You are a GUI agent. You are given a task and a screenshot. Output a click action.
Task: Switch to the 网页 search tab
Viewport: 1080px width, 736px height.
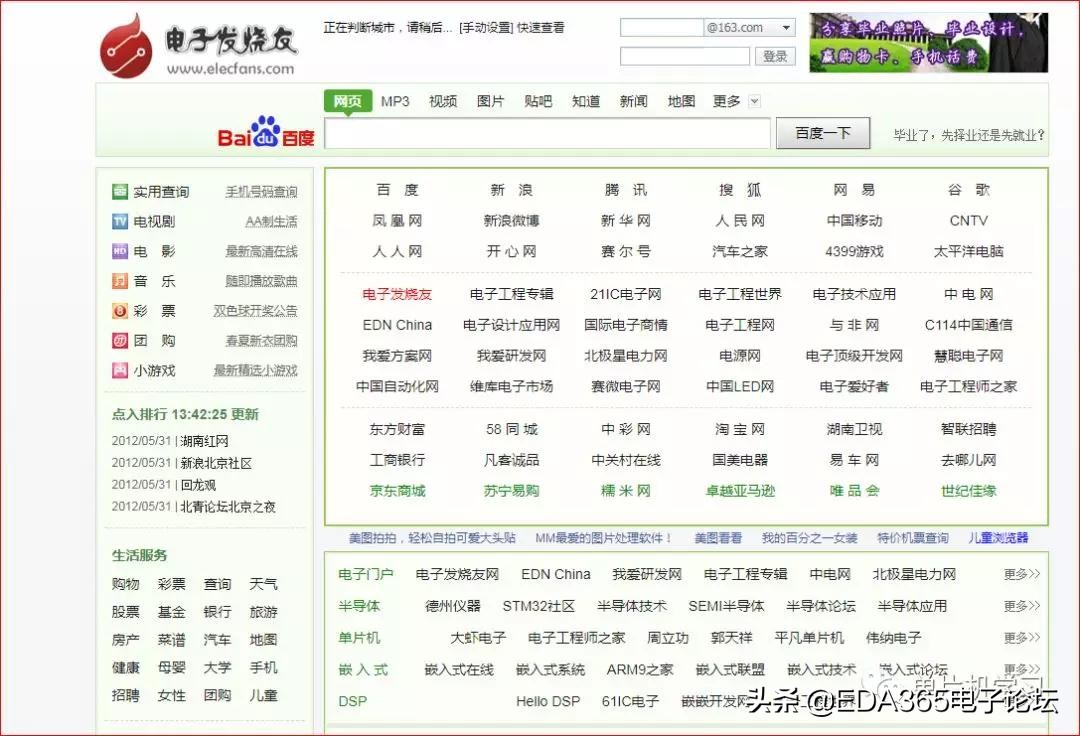click(x=346, y=101)
